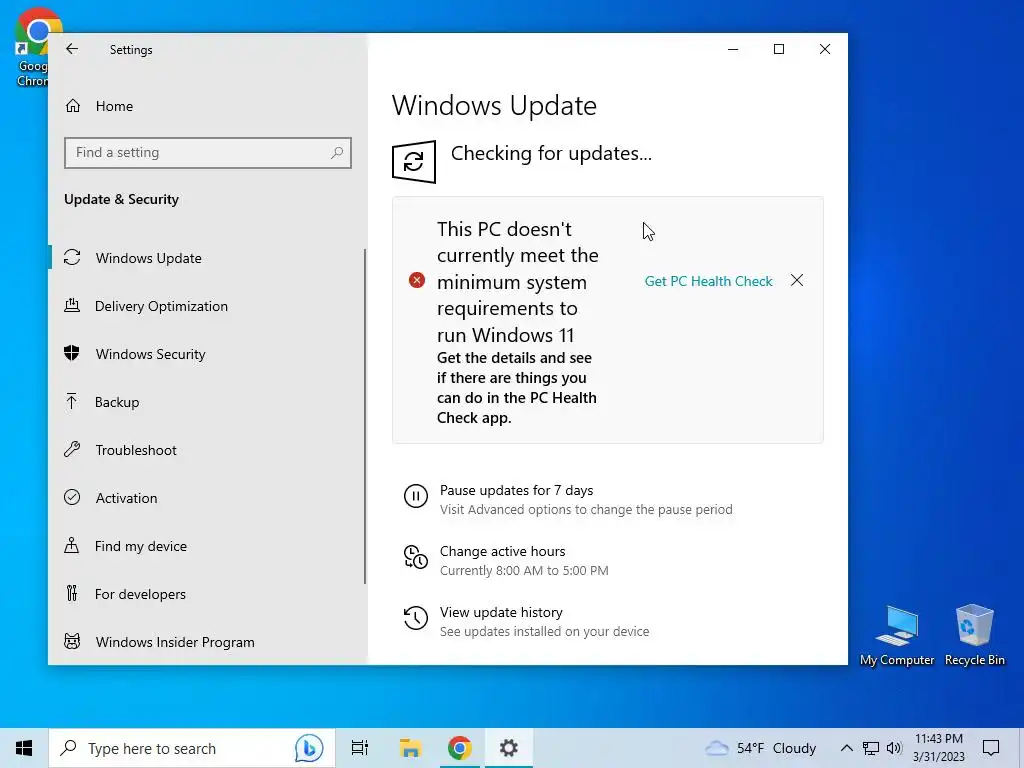
Task: Open Task View from the taskbar
Action: pyautogui.click(x=360, y=748)
